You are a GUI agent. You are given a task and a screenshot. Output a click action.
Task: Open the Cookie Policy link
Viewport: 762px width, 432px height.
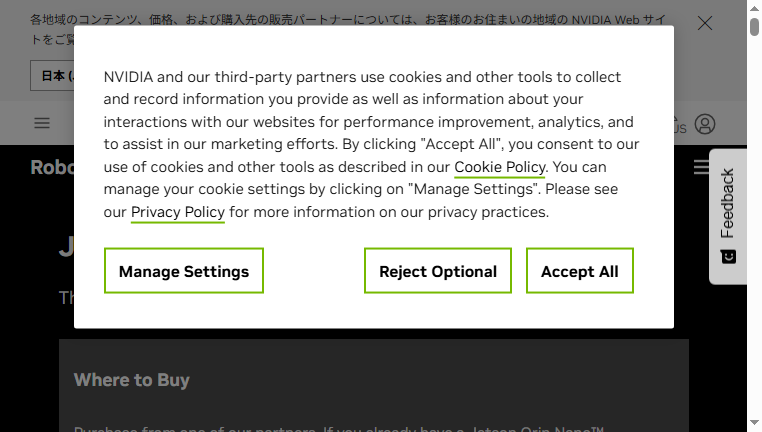click(x=500, y=167)
